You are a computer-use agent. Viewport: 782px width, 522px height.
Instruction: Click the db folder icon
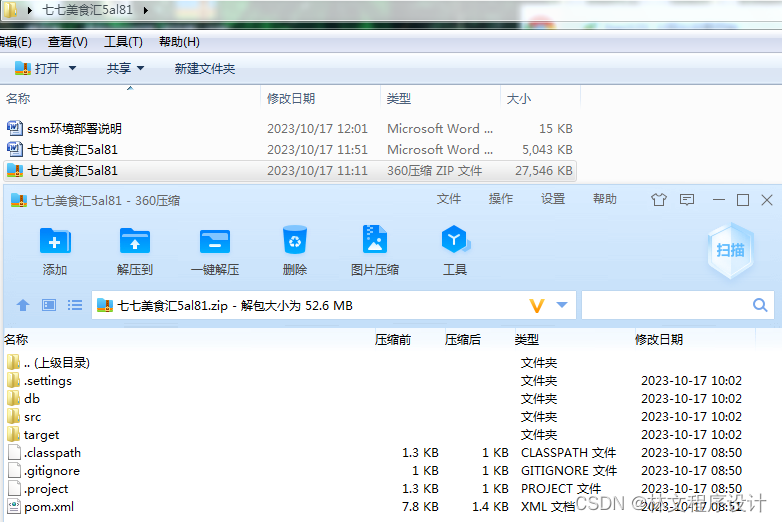[x=14, y=399]
